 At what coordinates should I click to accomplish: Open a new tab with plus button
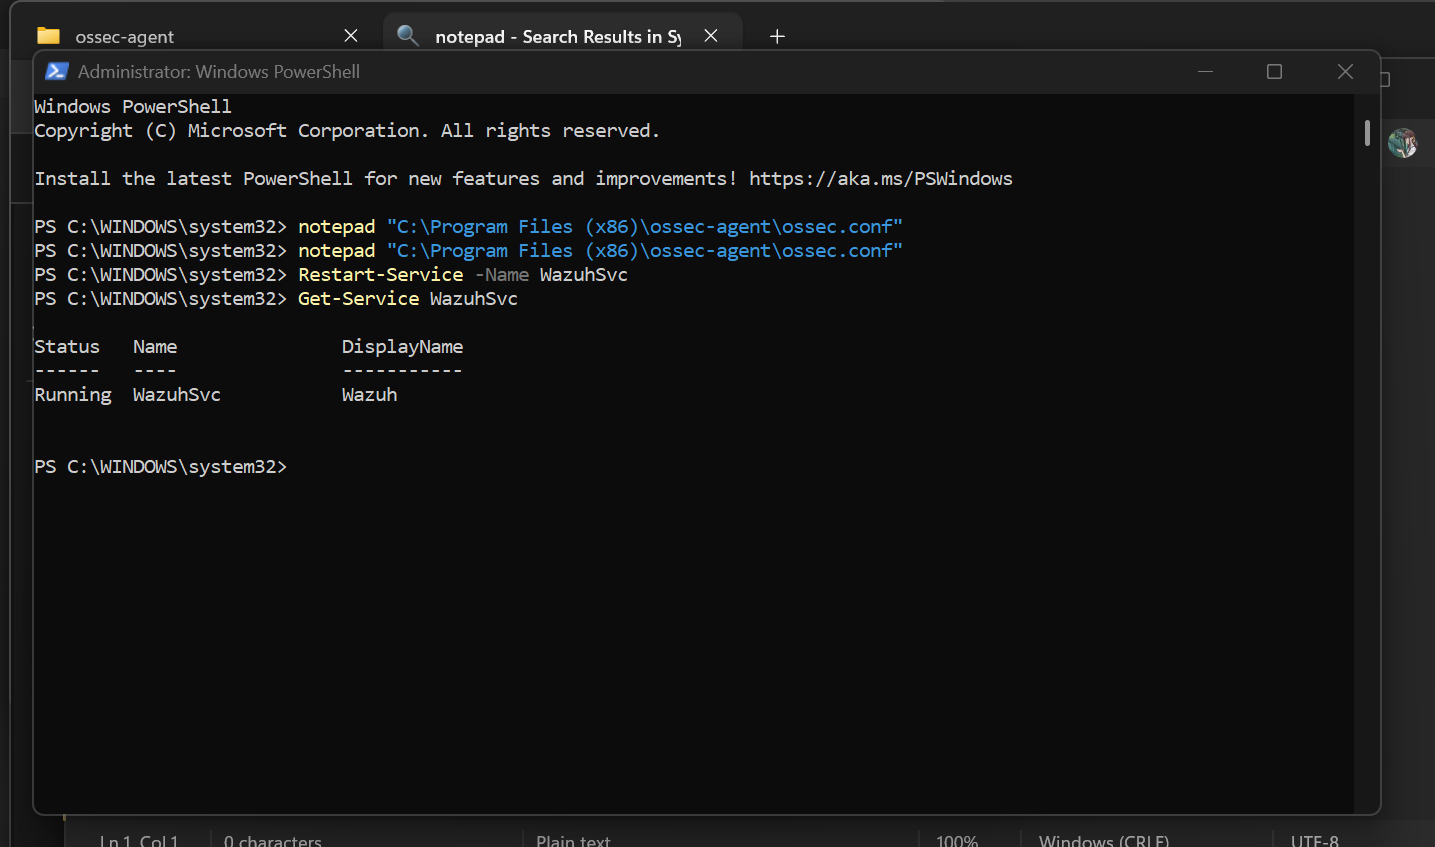pyautogui.click(x=777, y=36)
